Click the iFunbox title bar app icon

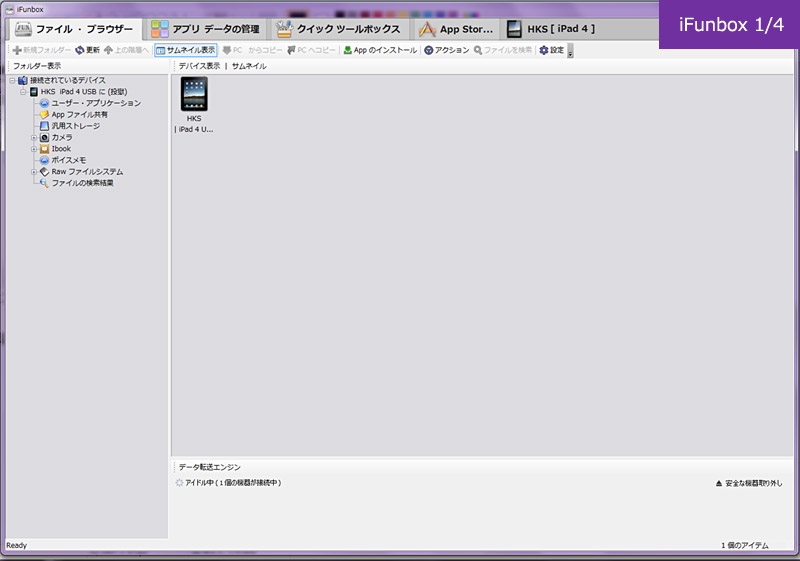point(10,9)
